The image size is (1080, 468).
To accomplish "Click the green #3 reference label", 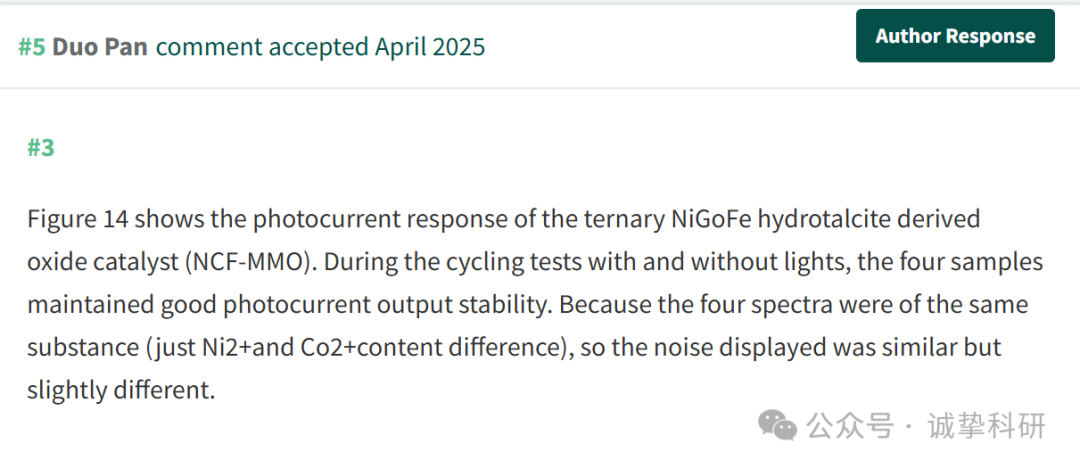I will tap(41, 147).
